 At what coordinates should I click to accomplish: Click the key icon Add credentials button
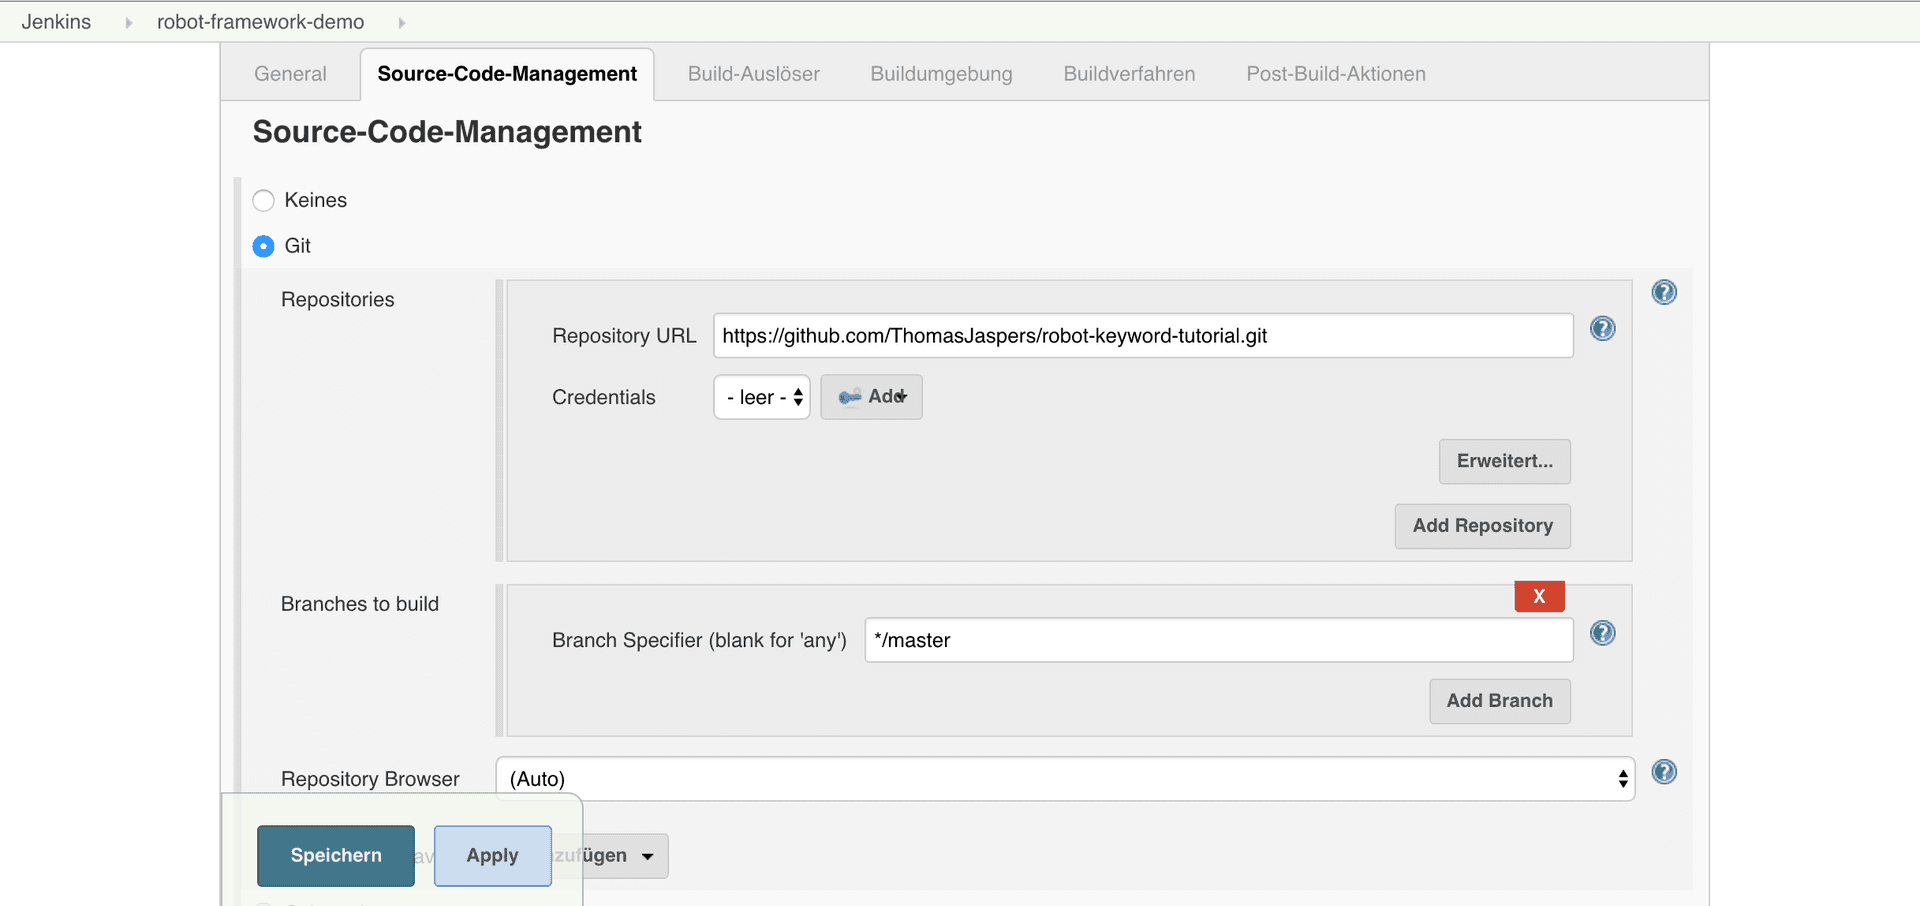click(871, 397)
